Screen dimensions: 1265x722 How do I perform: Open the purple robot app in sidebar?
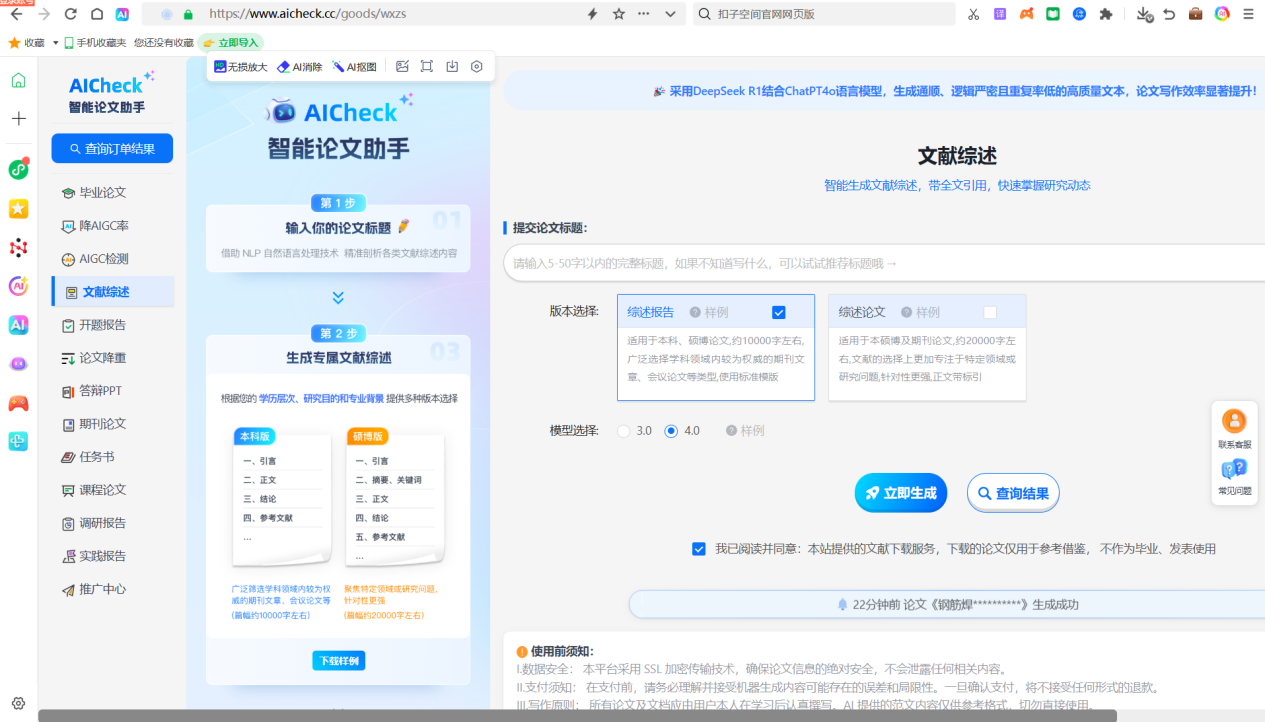click(18, 364)
